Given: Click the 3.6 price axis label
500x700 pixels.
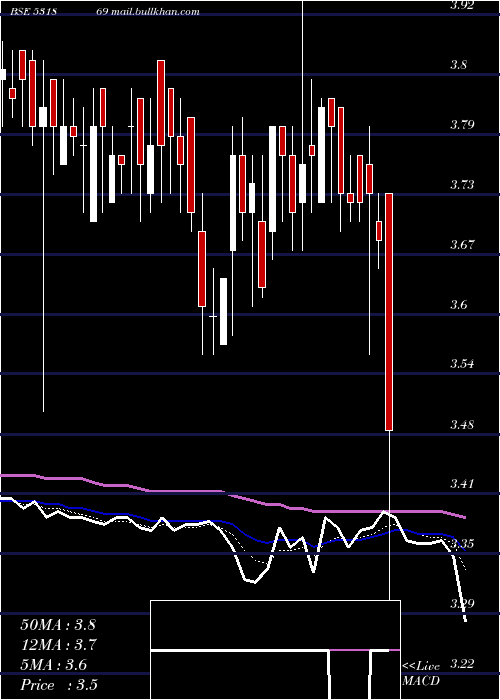Looking at the screenshot, I should [458, 305].
